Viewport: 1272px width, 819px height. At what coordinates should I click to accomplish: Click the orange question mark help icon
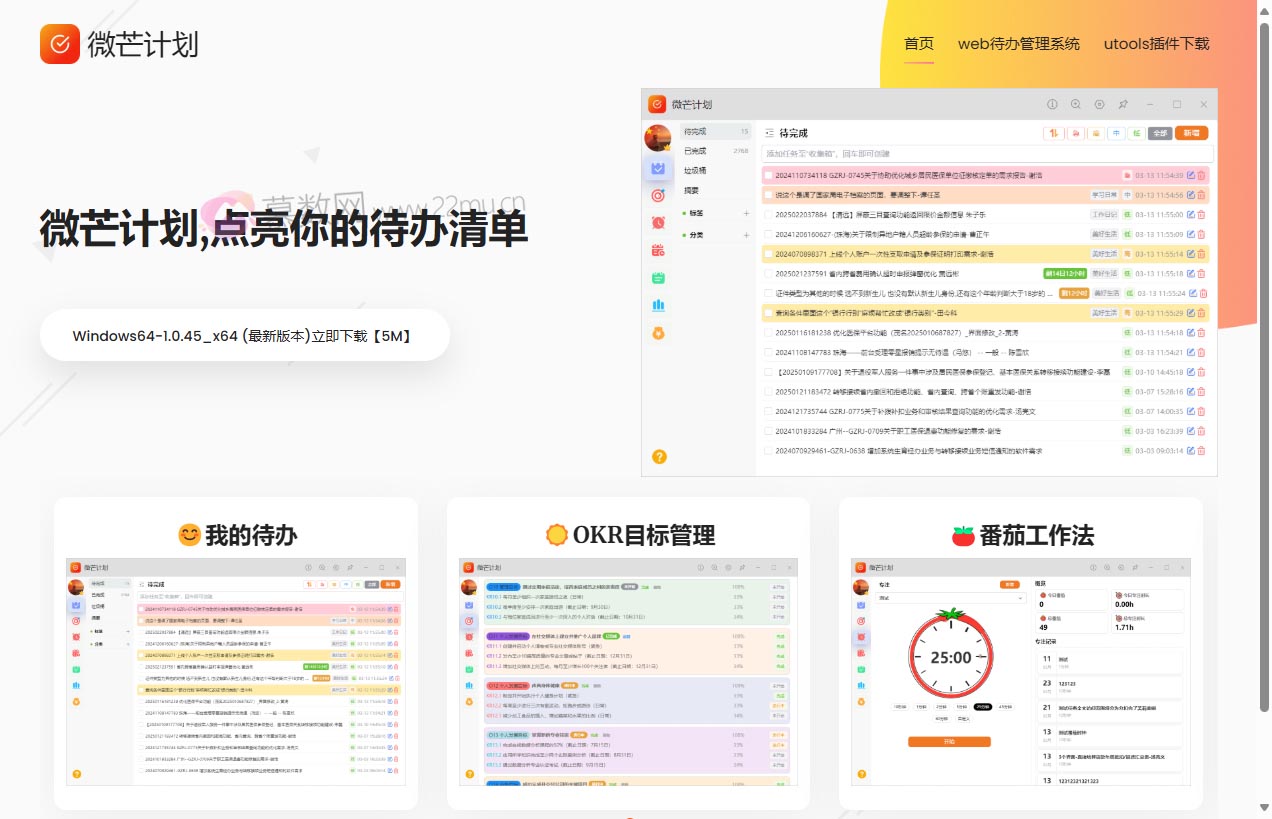point(658,456)
